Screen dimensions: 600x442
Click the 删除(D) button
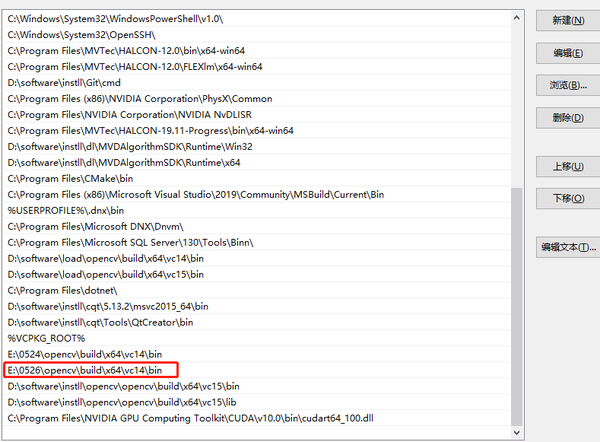568,117
